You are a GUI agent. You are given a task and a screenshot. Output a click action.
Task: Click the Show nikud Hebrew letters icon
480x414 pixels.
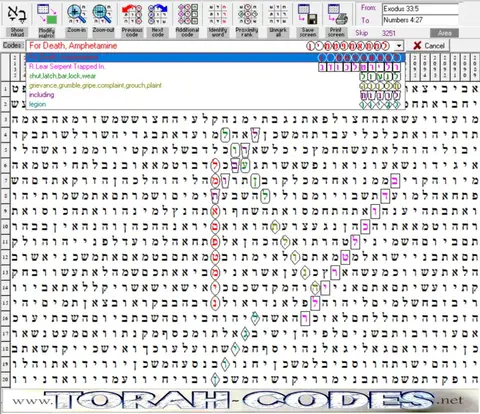pyautogui.click(x=17, y=14)
